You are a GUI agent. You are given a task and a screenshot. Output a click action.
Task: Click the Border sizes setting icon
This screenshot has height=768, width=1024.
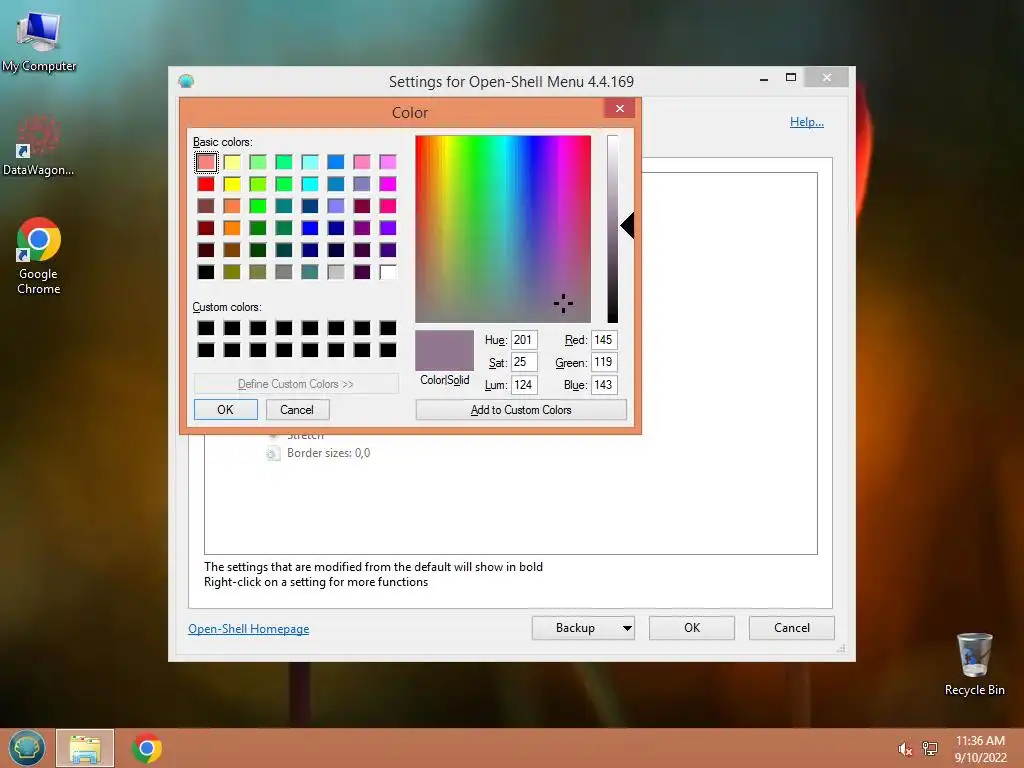click(x=273, y=453)
